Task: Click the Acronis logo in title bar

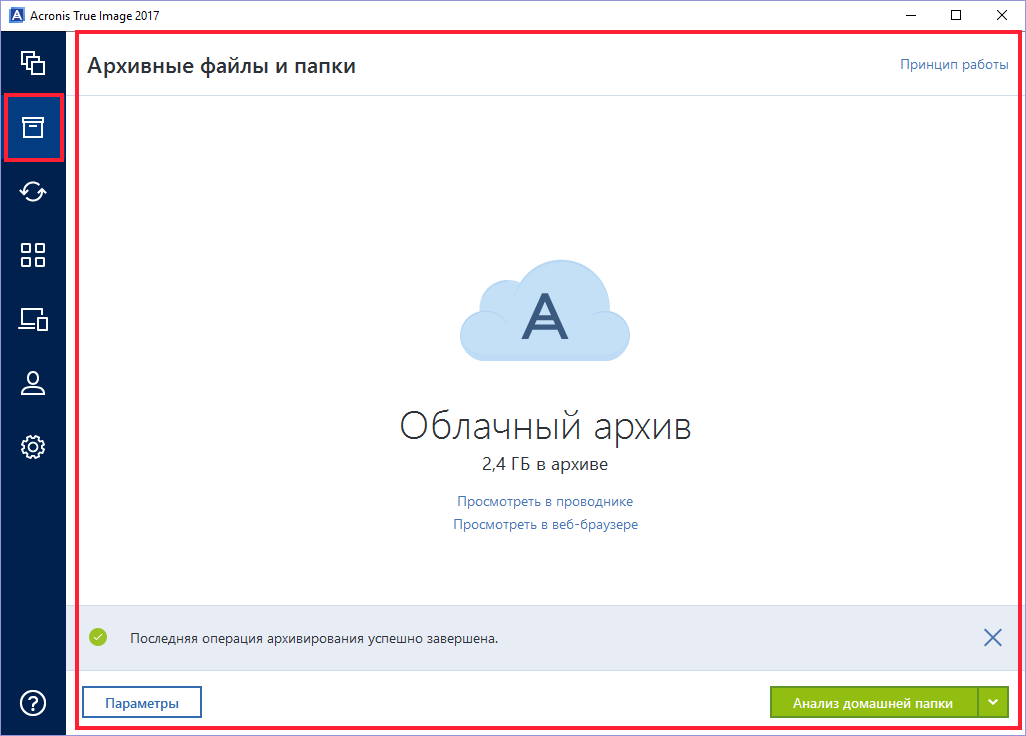Action: tap(14, 15)
